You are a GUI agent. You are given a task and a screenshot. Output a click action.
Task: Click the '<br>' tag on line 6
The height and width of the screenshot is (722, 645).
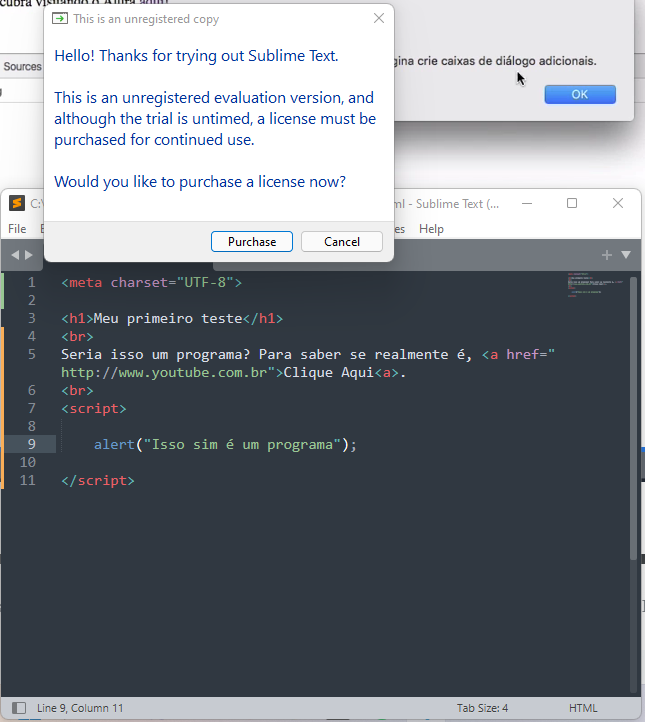pyautogui.click(x=77, y=390)
